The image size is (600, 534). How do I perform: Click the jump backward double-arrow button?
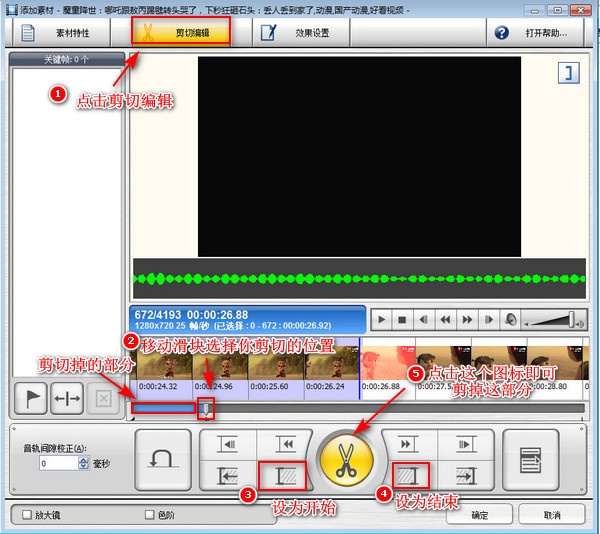(285, 444)
